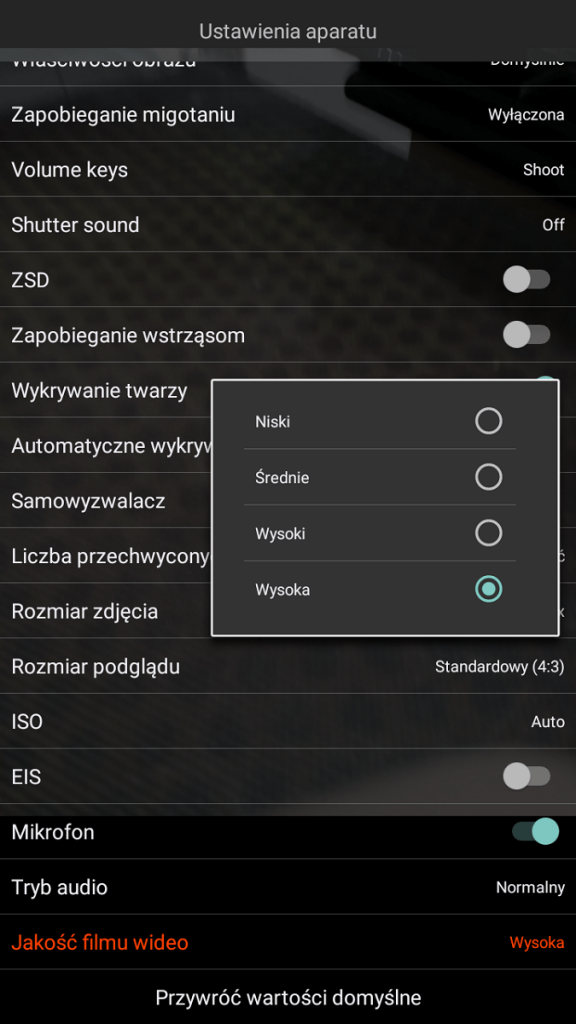Enable the EIS switch
Viewport: 576px width, 1024px height.
click(x=527, y=777)
